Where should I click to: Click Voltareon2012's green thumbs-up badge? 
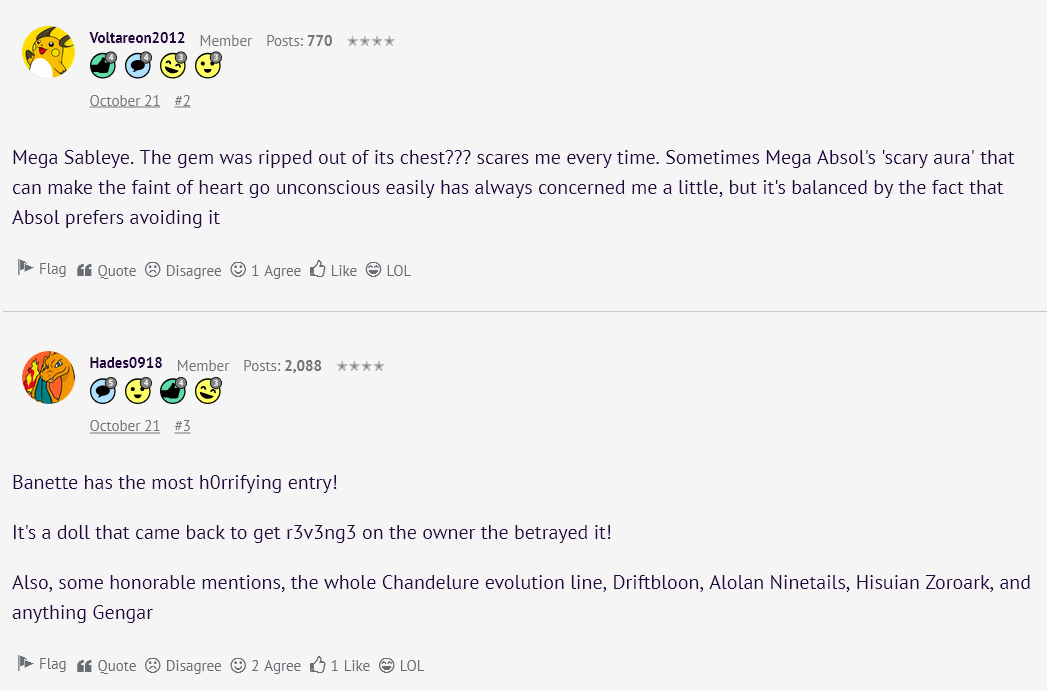103,66
